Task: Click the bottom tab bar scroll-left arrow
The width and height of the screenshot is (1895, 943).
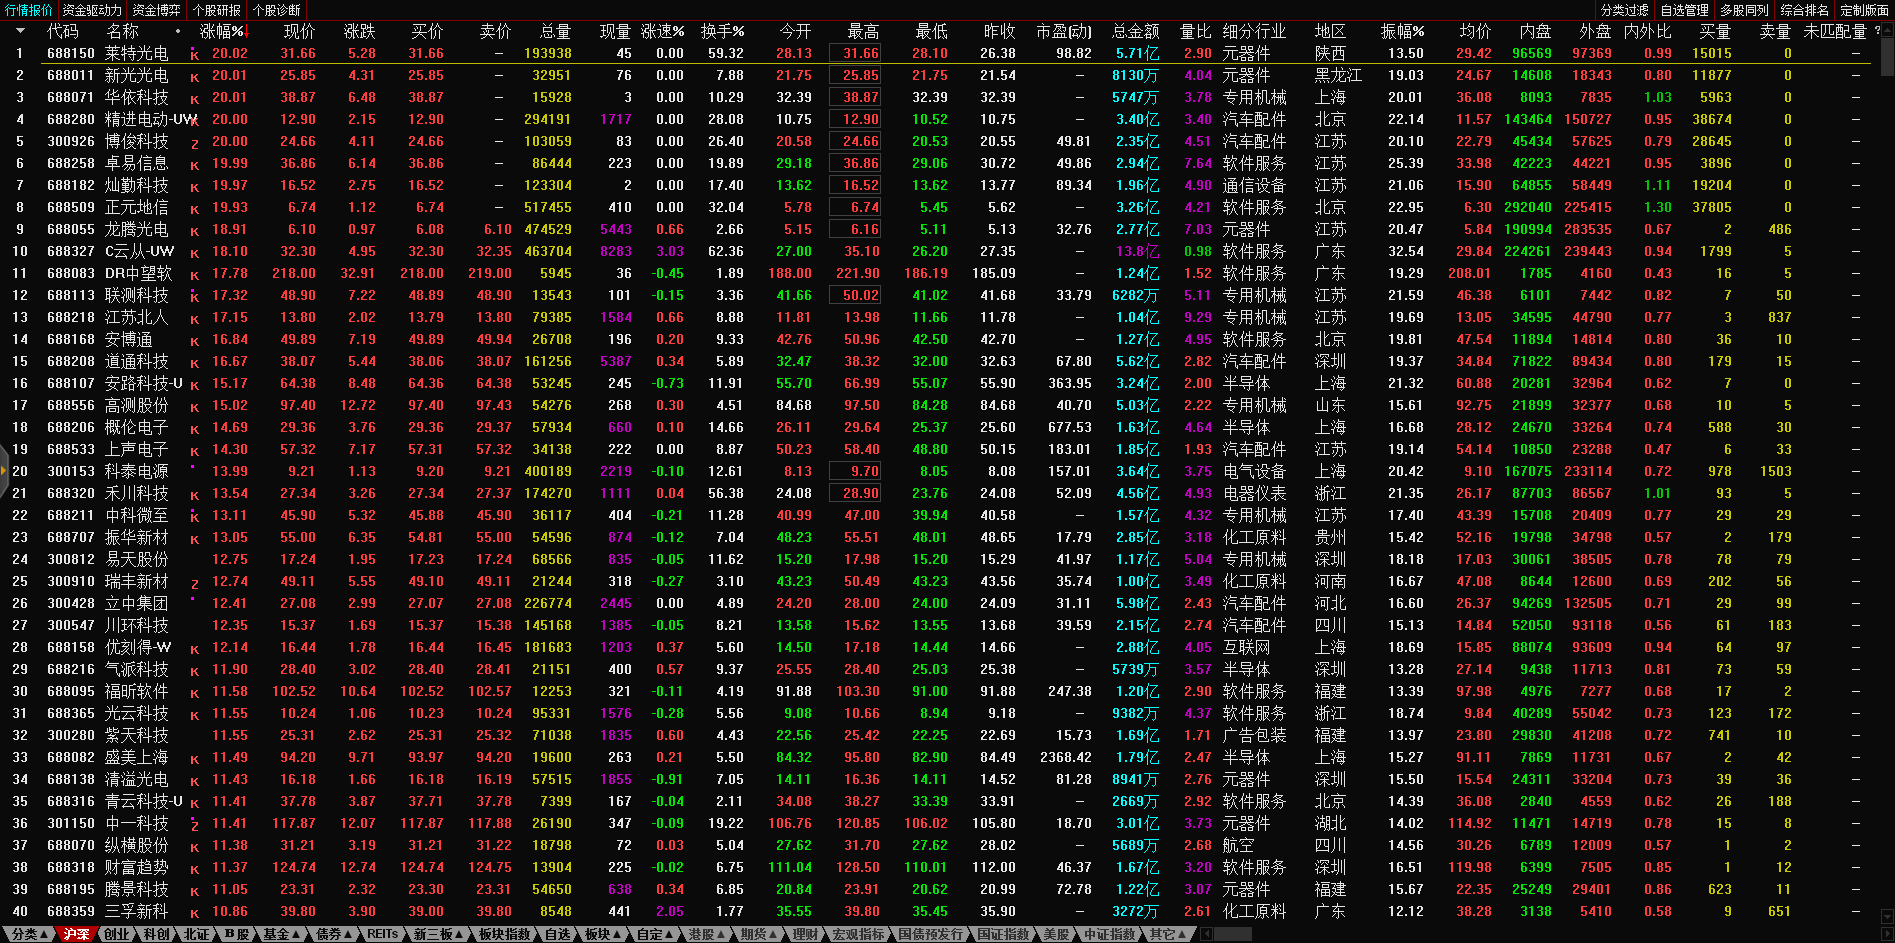Action: (x=1207, y=934)
